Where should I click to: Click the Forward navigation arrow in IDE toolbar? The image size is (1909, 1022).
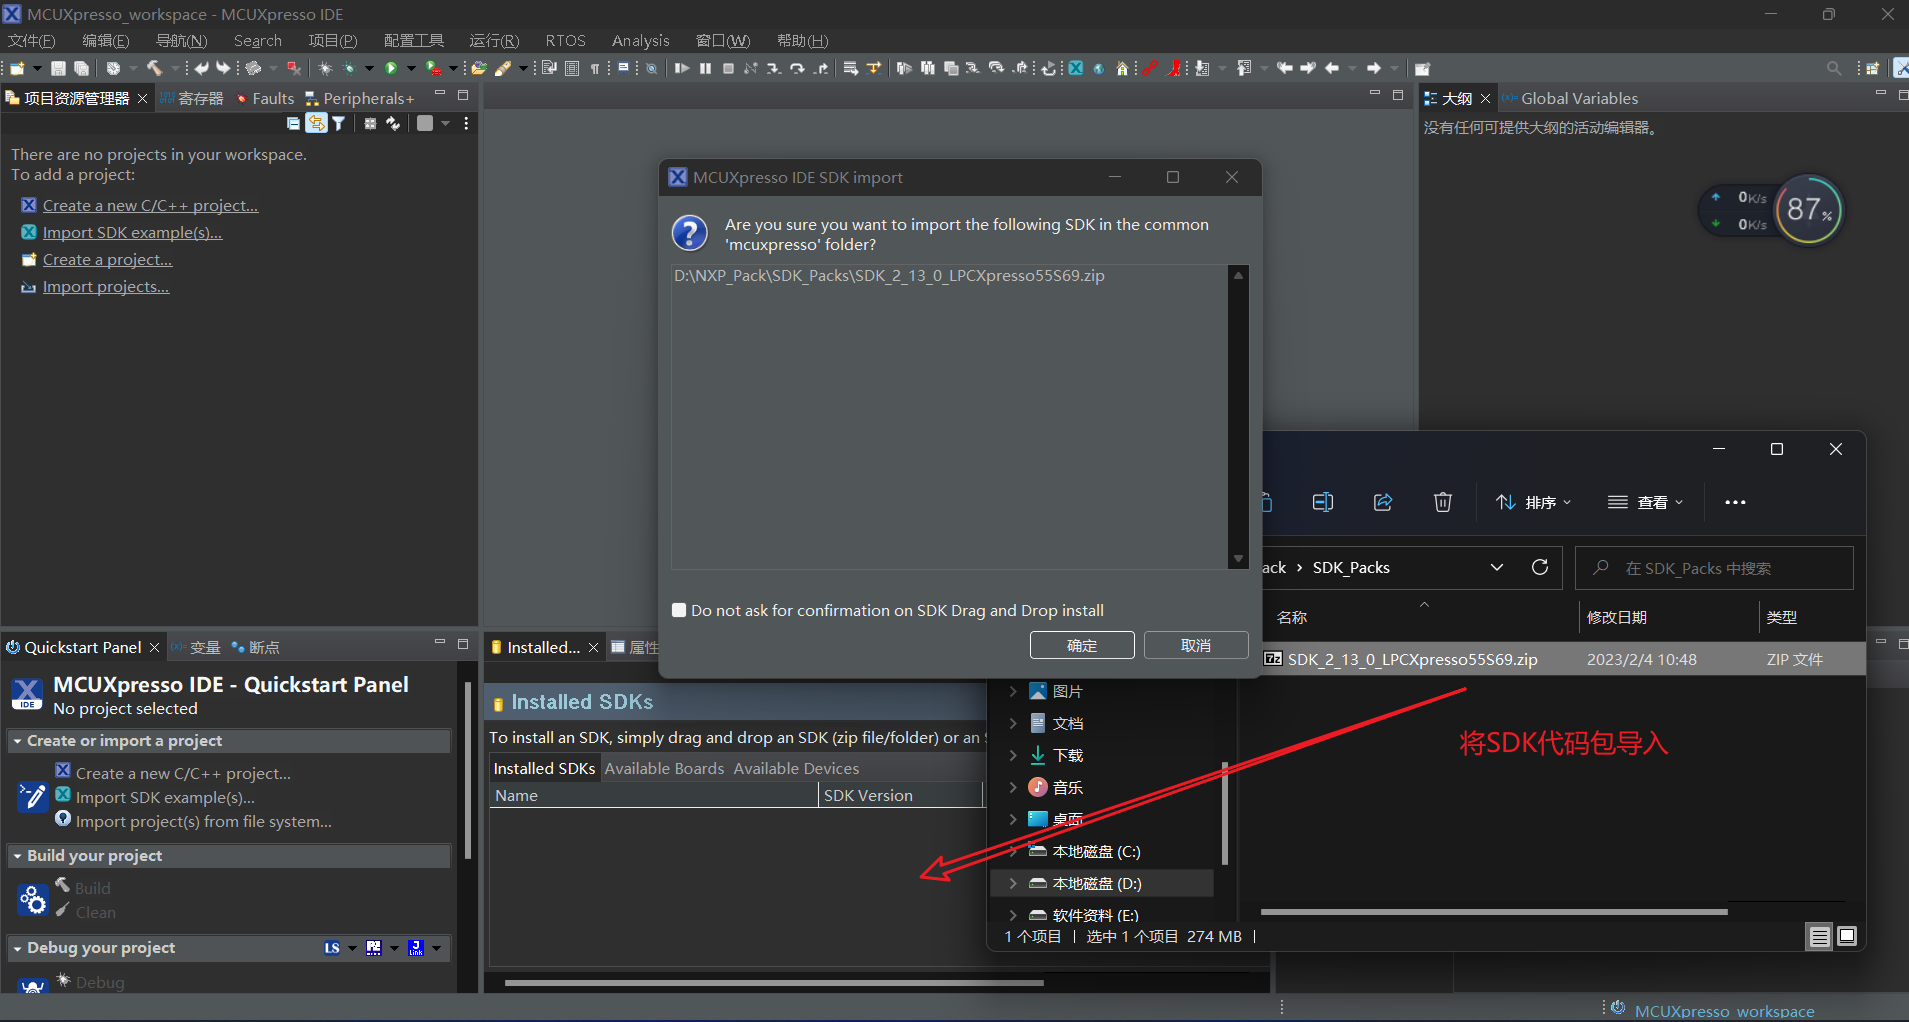[x=1373, y=68]
